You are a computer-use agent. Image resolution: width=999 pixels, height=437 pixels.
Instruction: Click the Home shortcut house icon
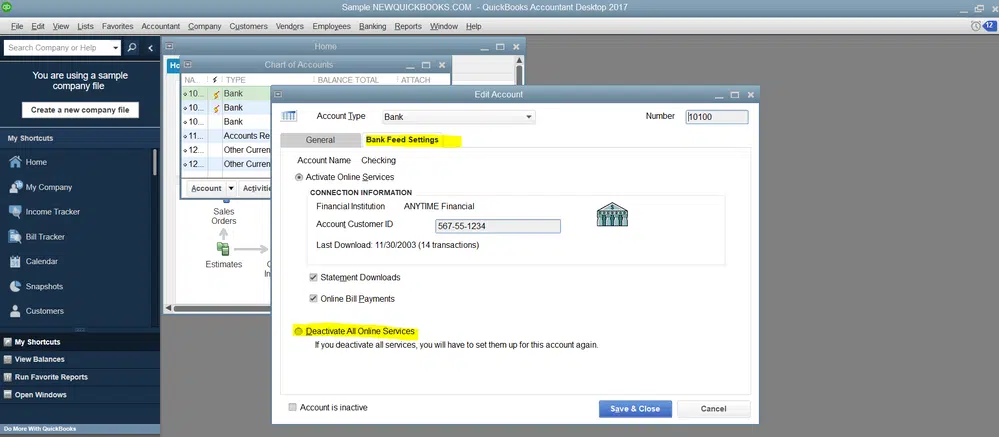[15, 162]
